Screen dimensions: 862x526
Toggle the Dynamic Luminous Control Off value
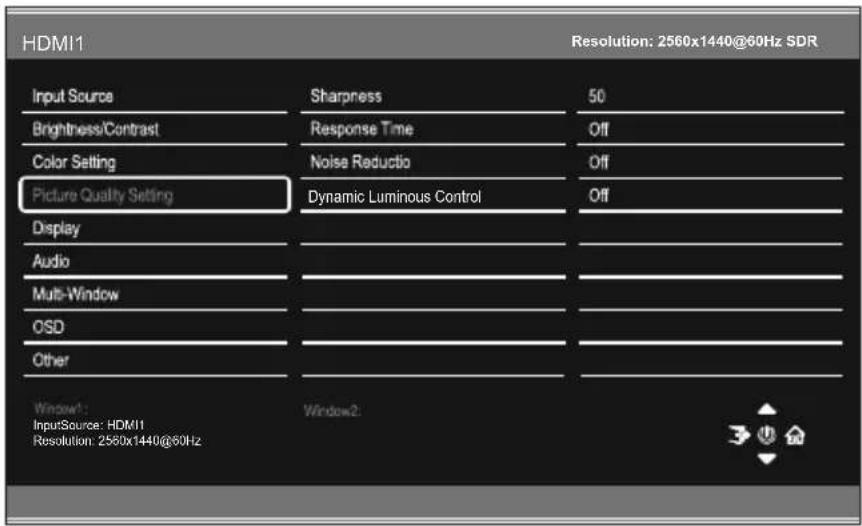[x=598, y=196]
